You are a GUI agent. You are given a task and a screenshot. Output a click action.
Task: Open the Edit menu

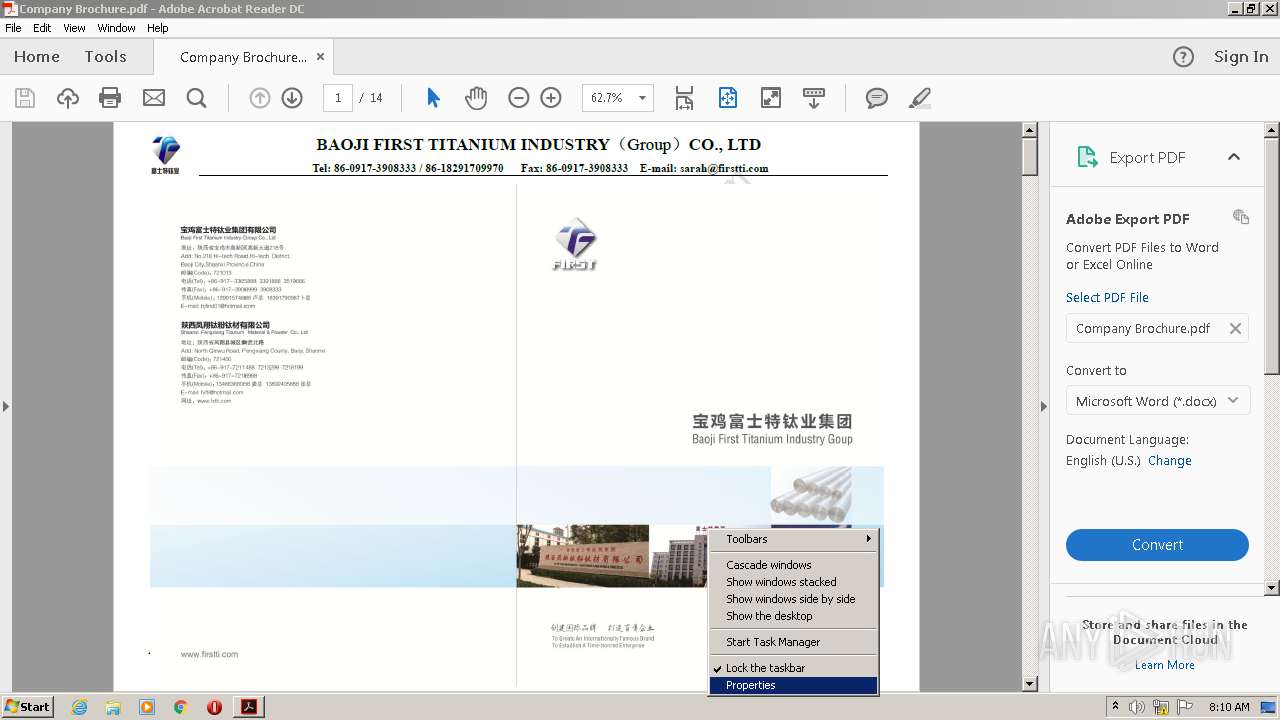click(x=42, y=28)
